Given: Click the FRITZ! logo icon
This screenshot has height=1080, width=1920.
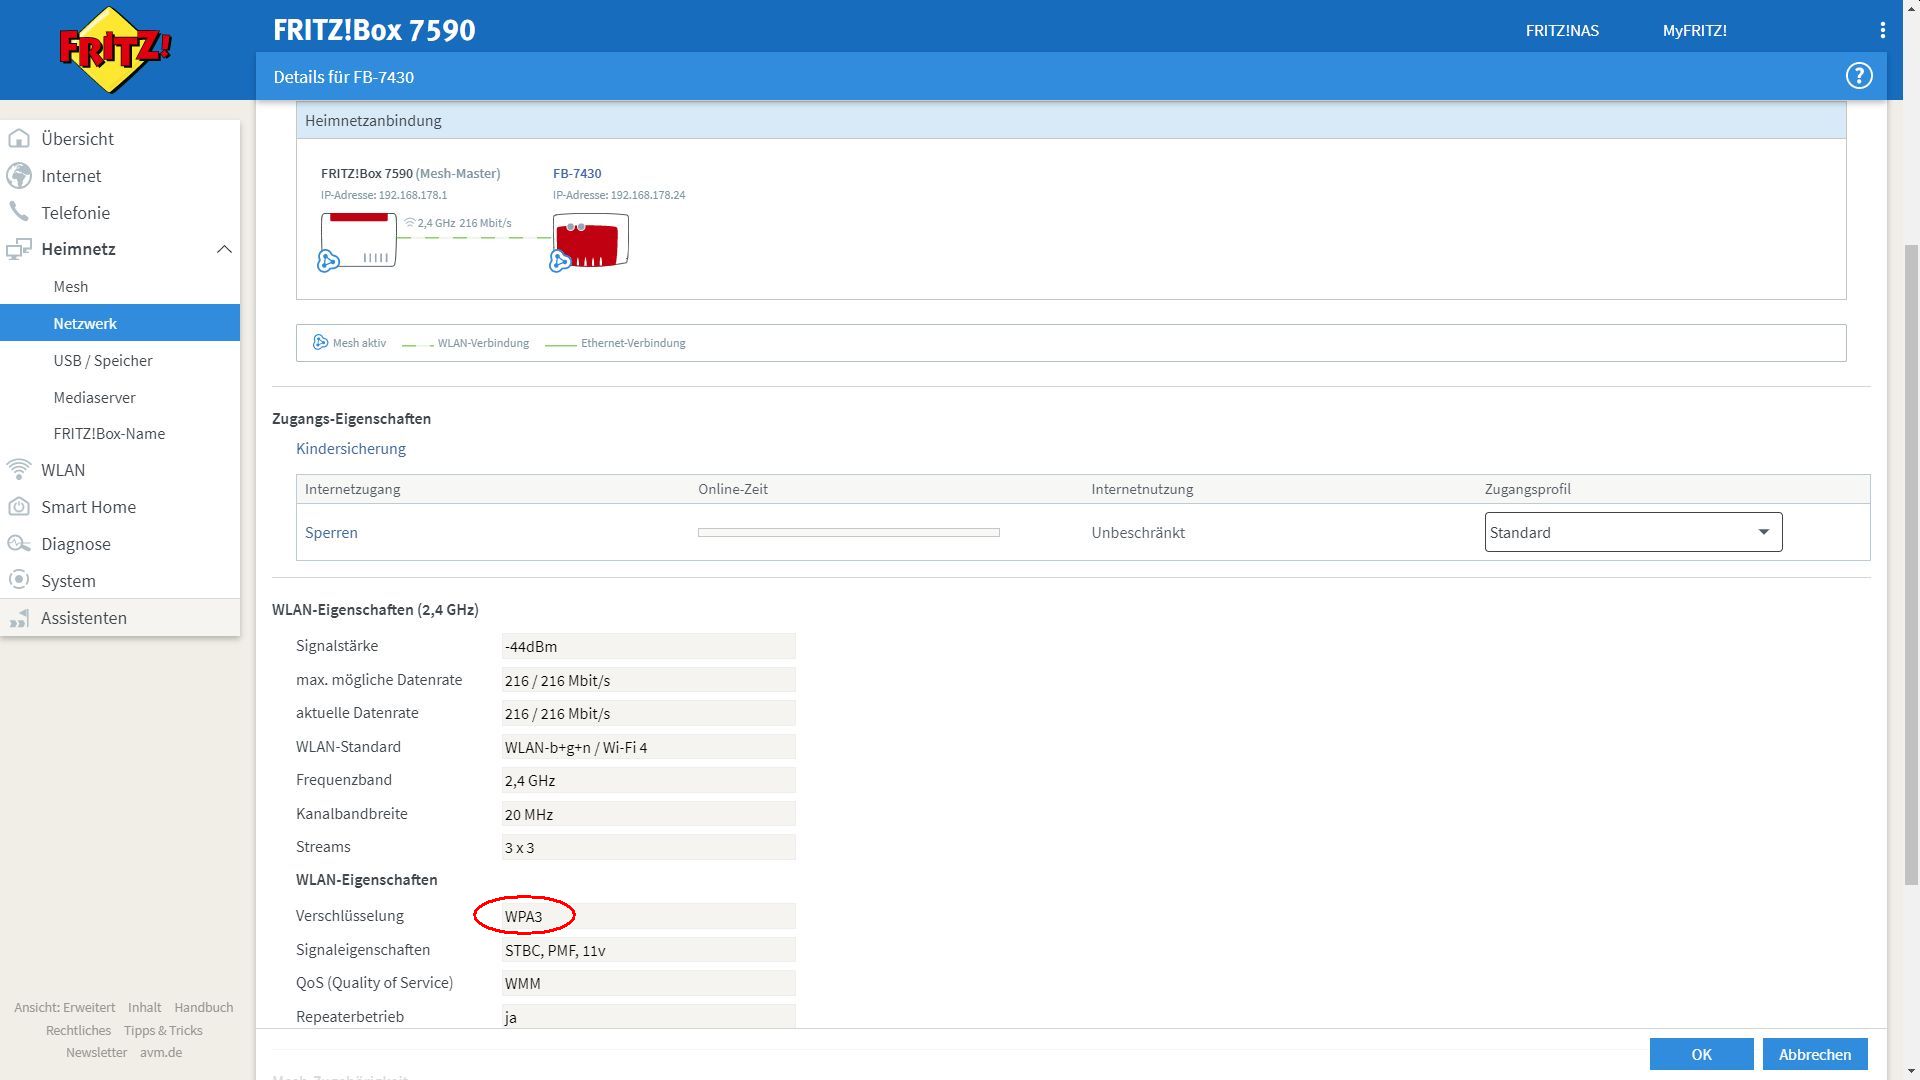Looking at the screenshot, I should (115, 49).
